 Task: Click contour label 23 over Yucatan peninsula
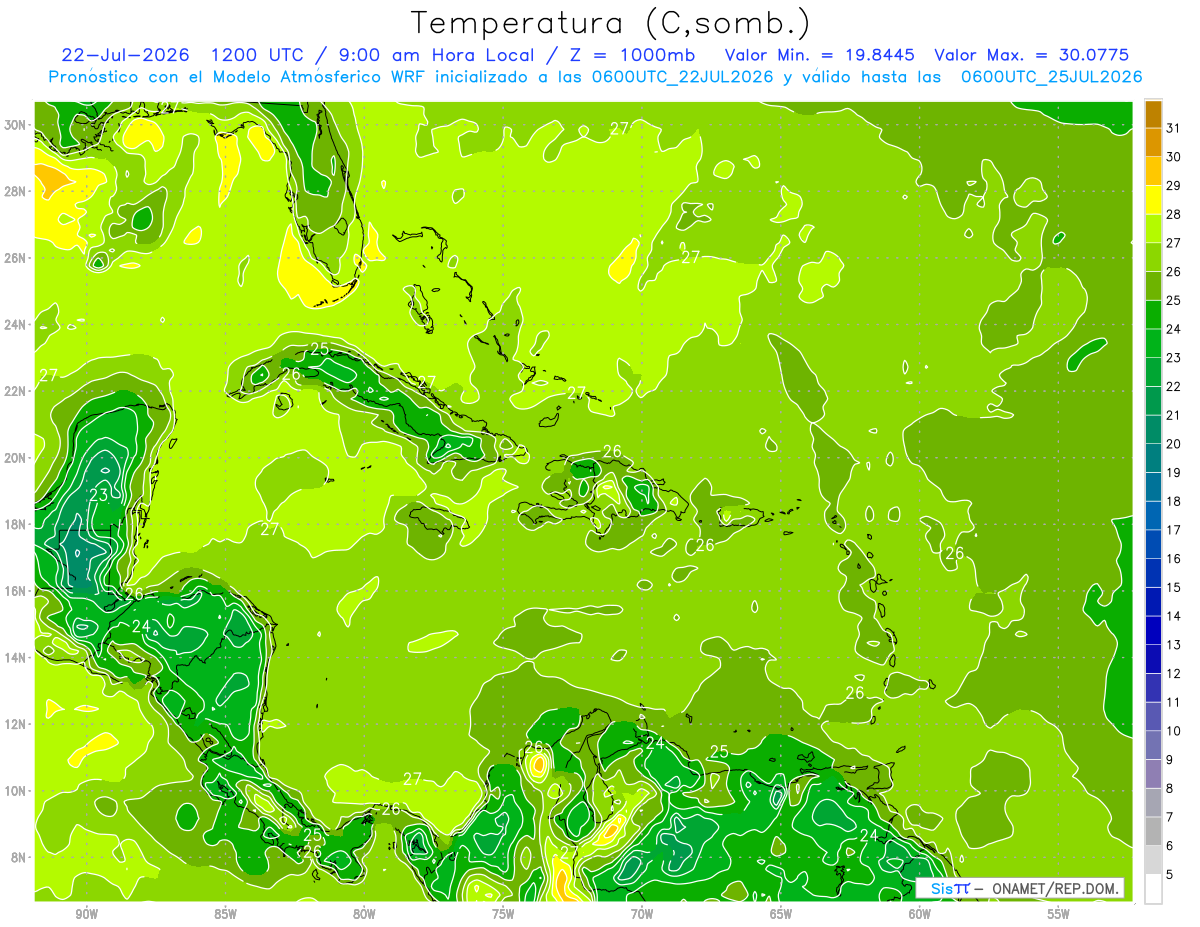click(x=98, y=495)
